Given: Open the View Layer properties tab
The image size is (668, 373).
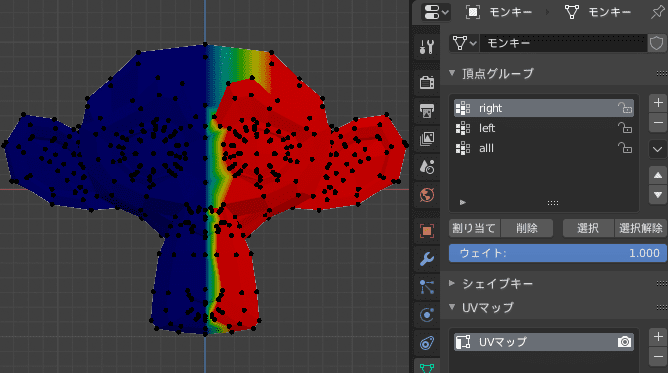Looking at the screenshot, I should click(x=426, y=138).
